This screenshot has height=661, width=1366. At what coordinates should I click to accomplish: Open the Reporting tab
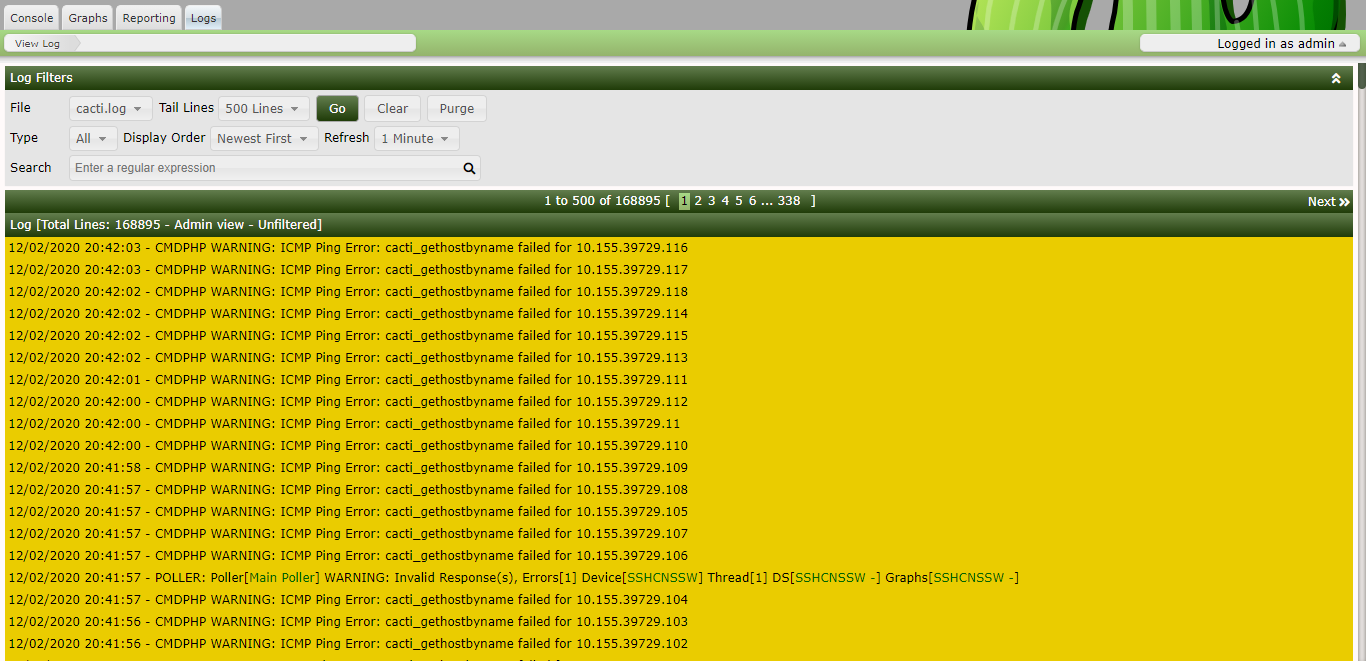click(149, 18)
